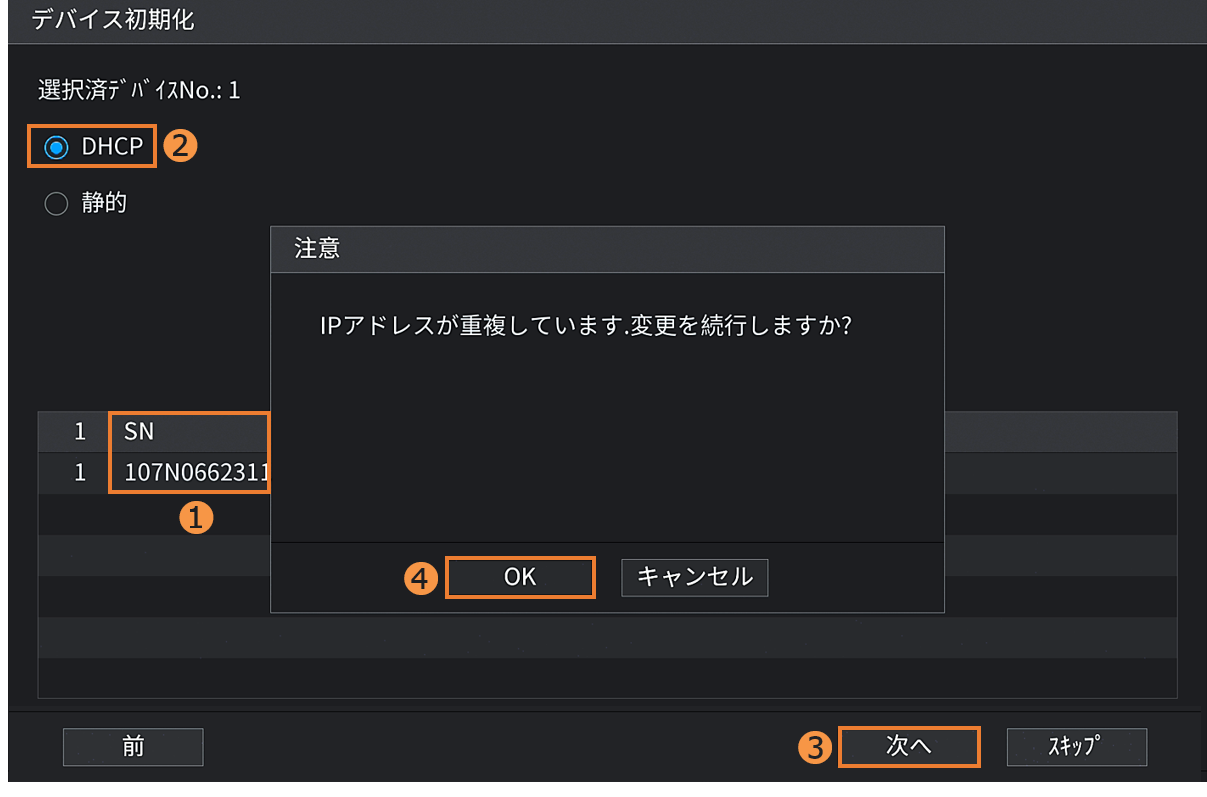Click orange callout marker number 3

[x=818, y=747]
